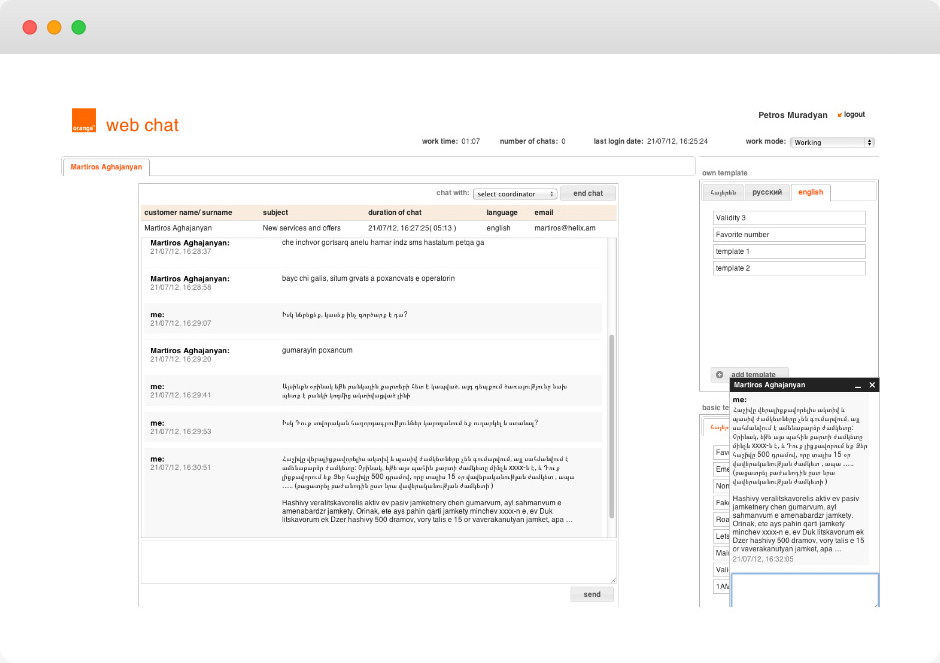940x663 pixels.
Task: Switch to Martiros Aghajanyan chat tab
Action: tap(106, 167)
